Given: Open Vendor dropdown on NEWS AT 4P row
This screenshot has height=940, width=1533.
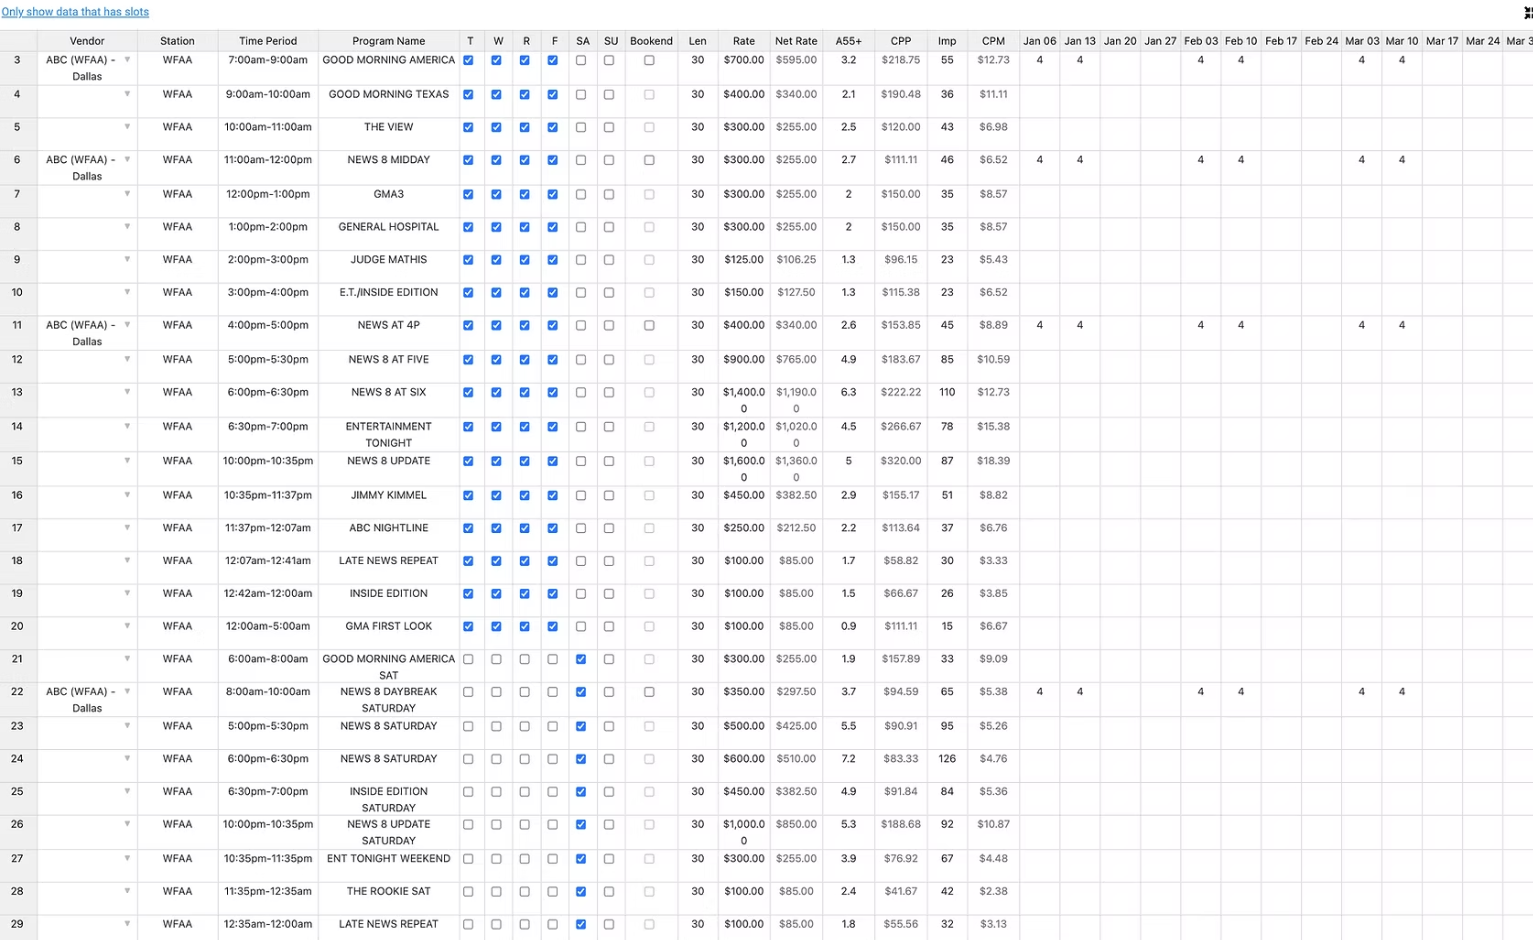Looking at the screenshot, I should (128, 325).
